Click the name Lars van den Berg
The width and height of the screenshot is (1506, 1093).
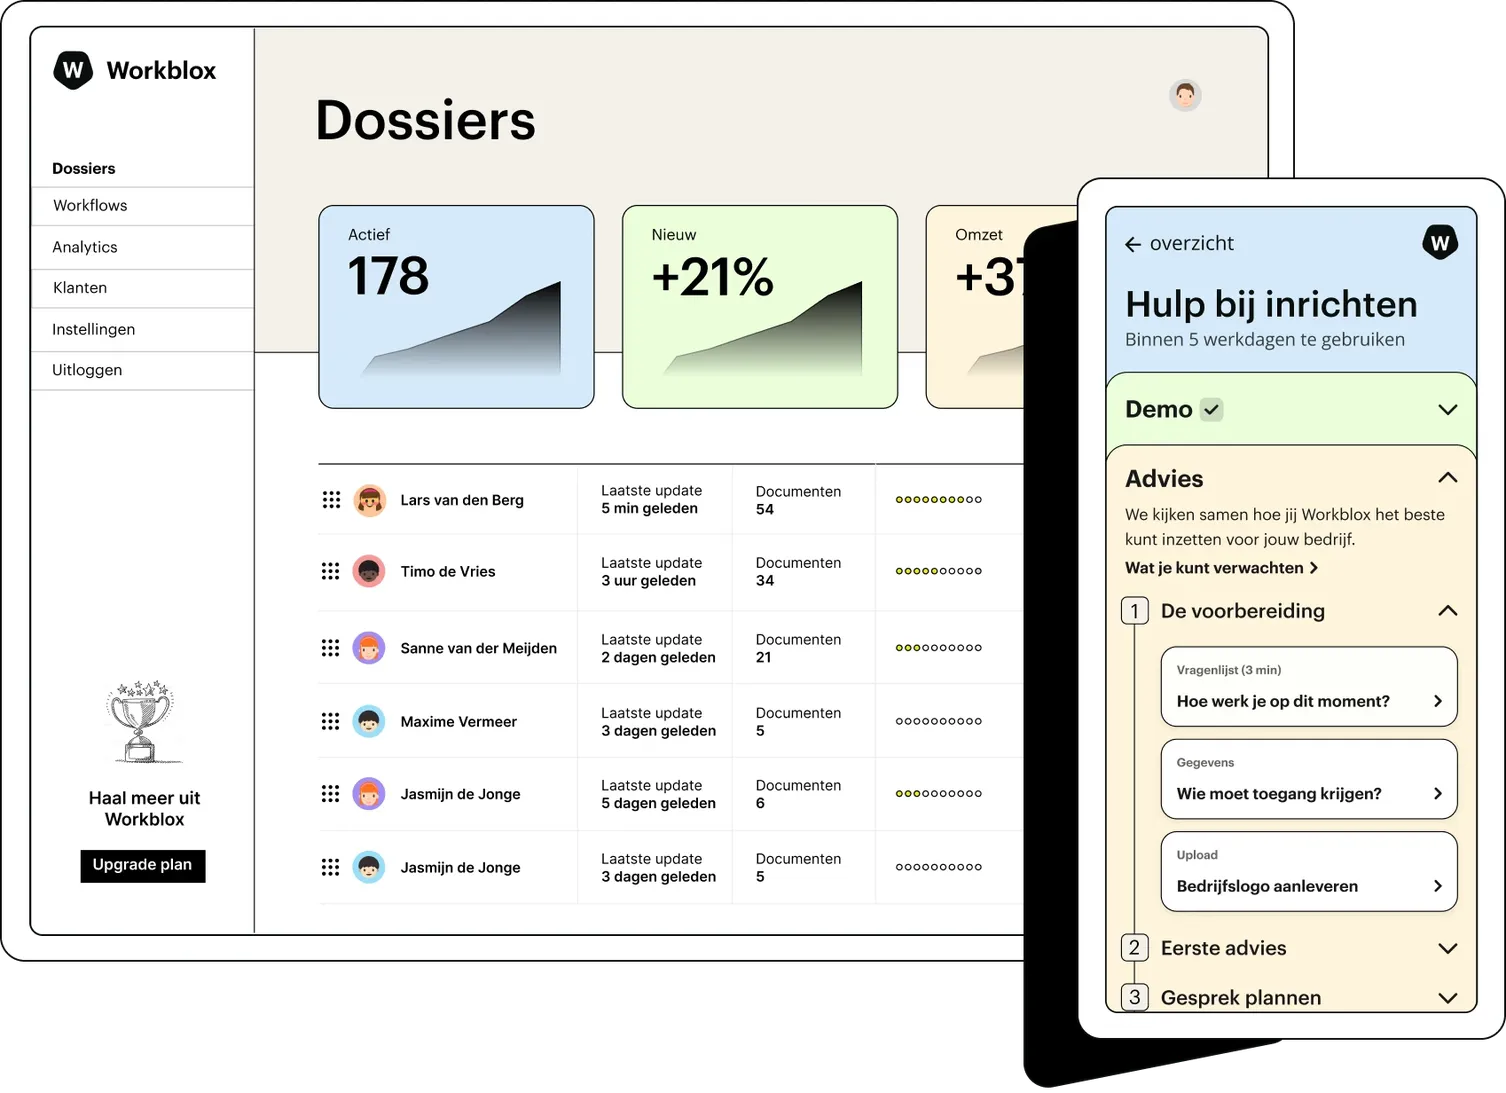pos(462,500)
